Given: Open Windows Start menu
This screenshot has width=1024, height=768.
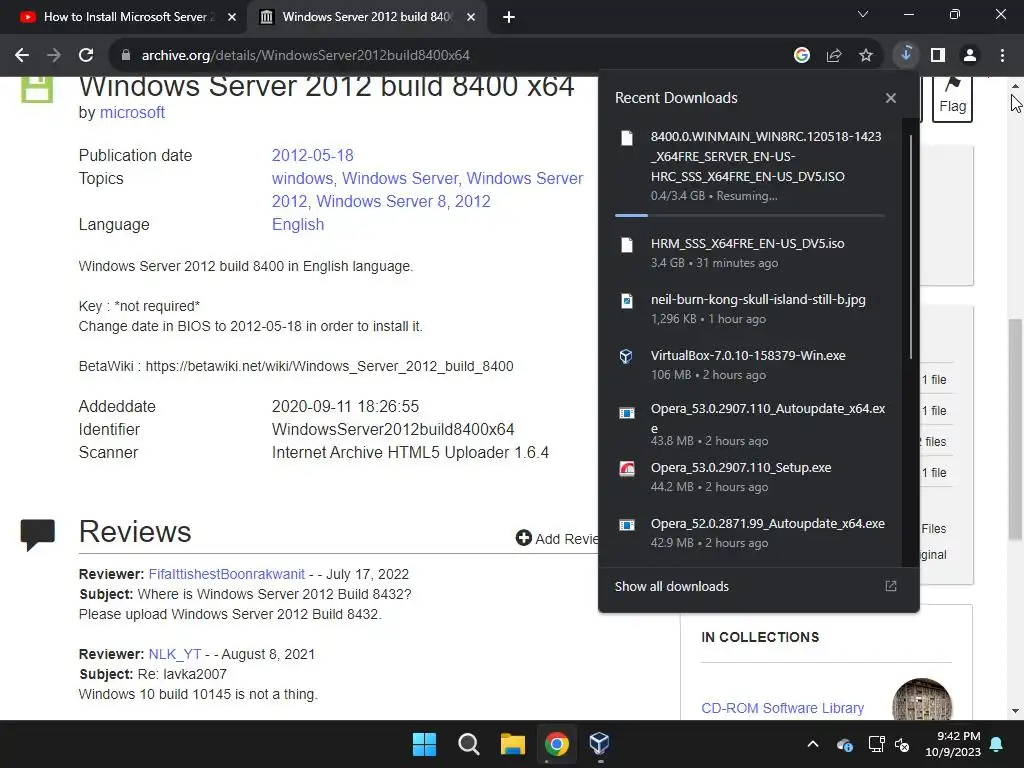Looking at the screenshot, I should 424,744.
